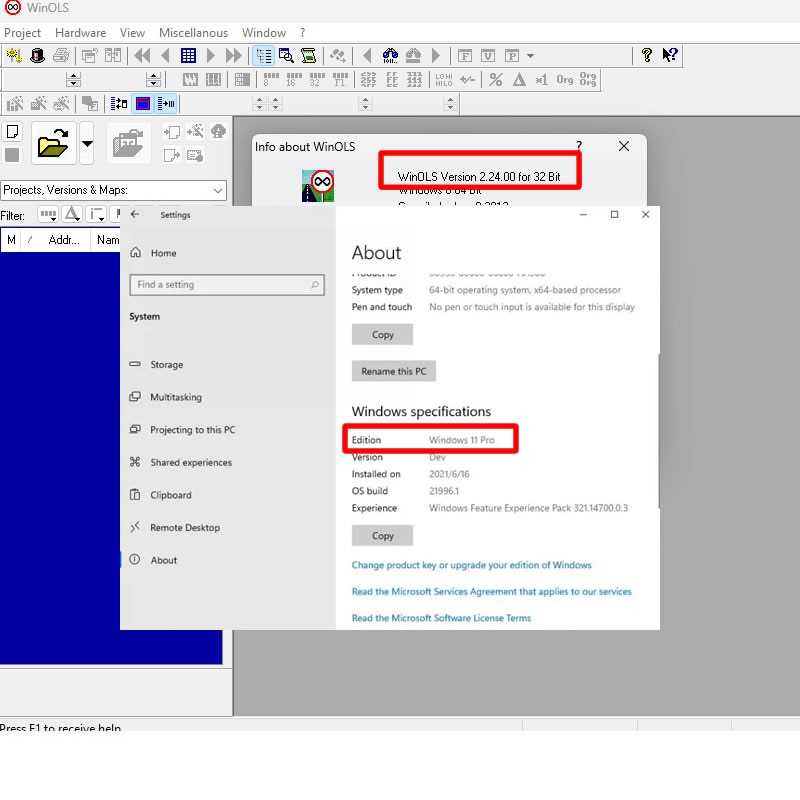800x800 pixels.
Task: Click the first toolbar spinner in second row
Action: tap(73, 80)
